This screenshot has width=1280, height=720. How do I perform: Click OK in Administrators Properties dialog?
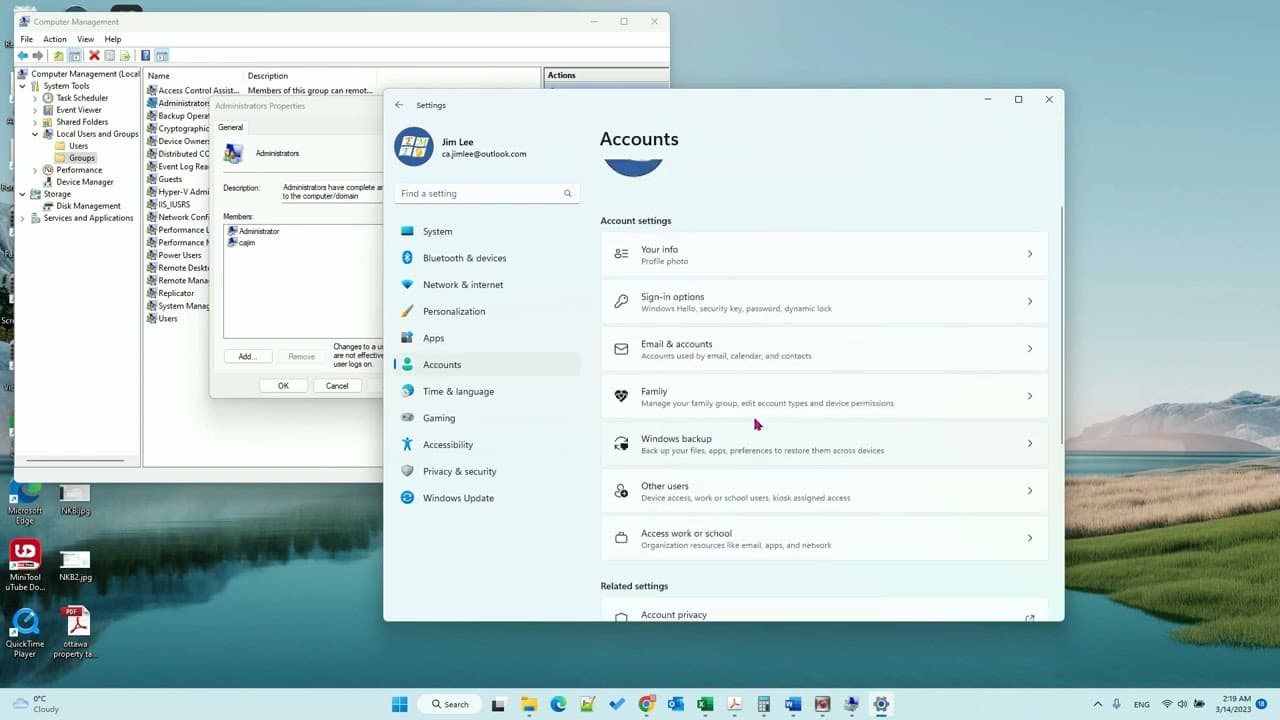click(283, 386)
